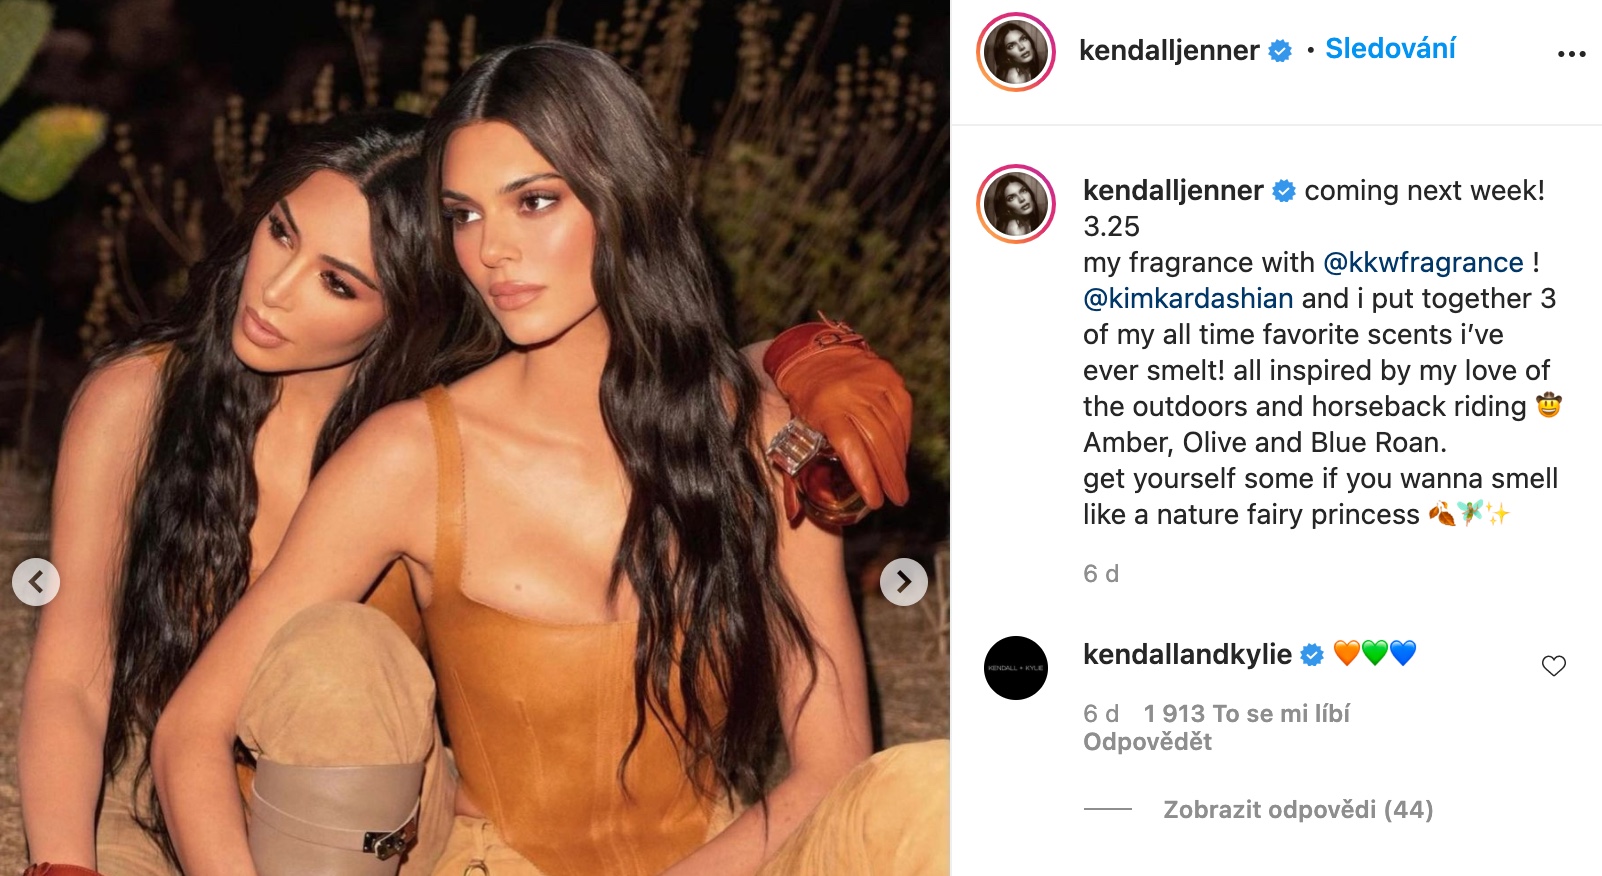Viewport: 1602px width, 876px height.
Task: Click the verified badge next to header username
Action: [x=1280, y=50]
